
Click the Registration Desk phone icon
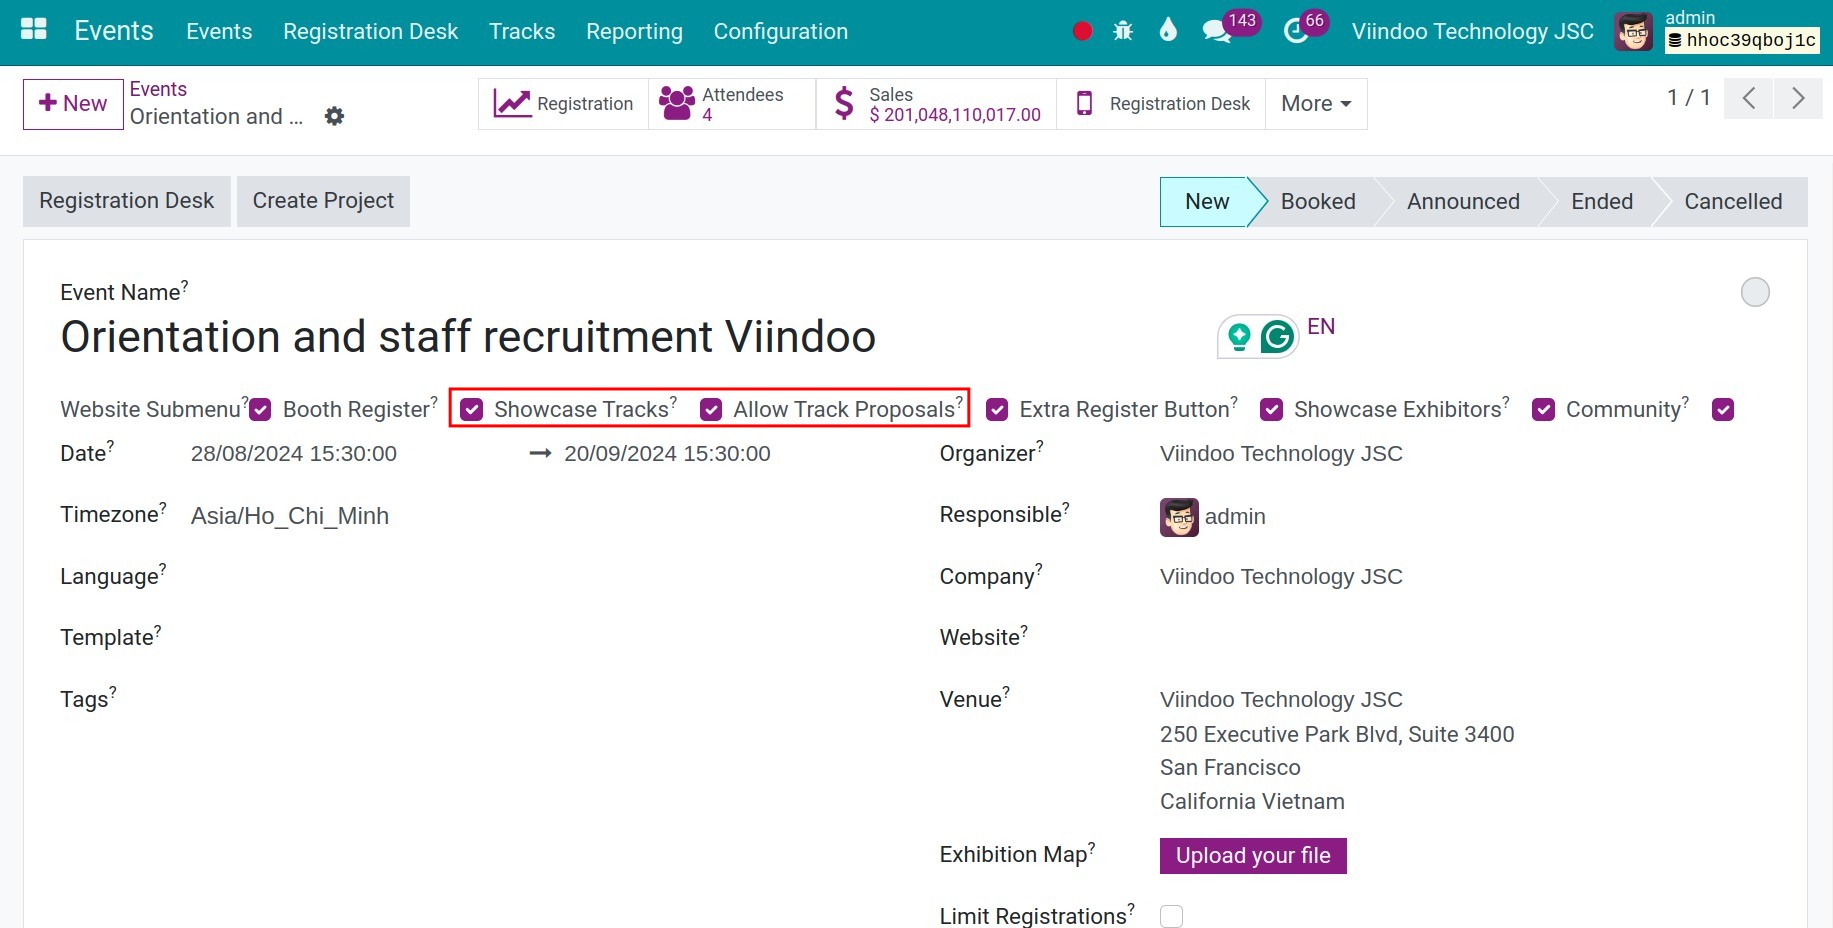[1084, 104]
